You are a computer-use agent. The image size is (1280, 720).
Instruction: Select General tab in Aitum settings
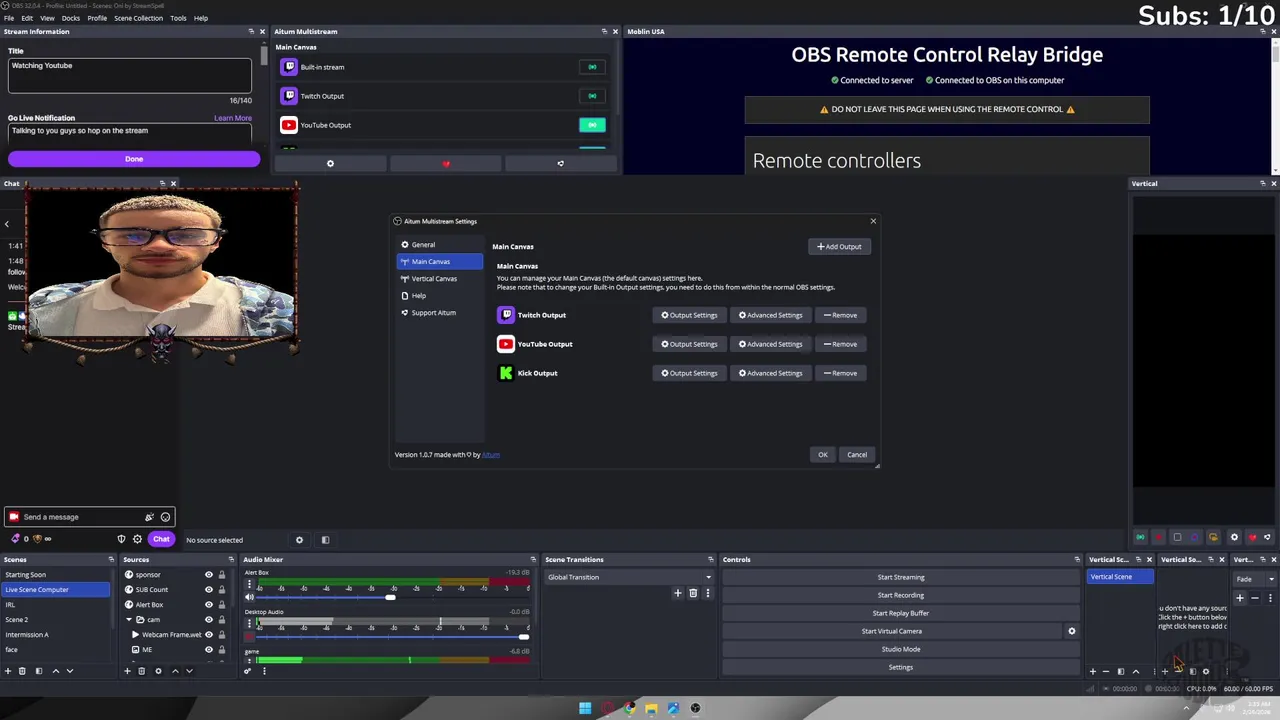point(439,245)
